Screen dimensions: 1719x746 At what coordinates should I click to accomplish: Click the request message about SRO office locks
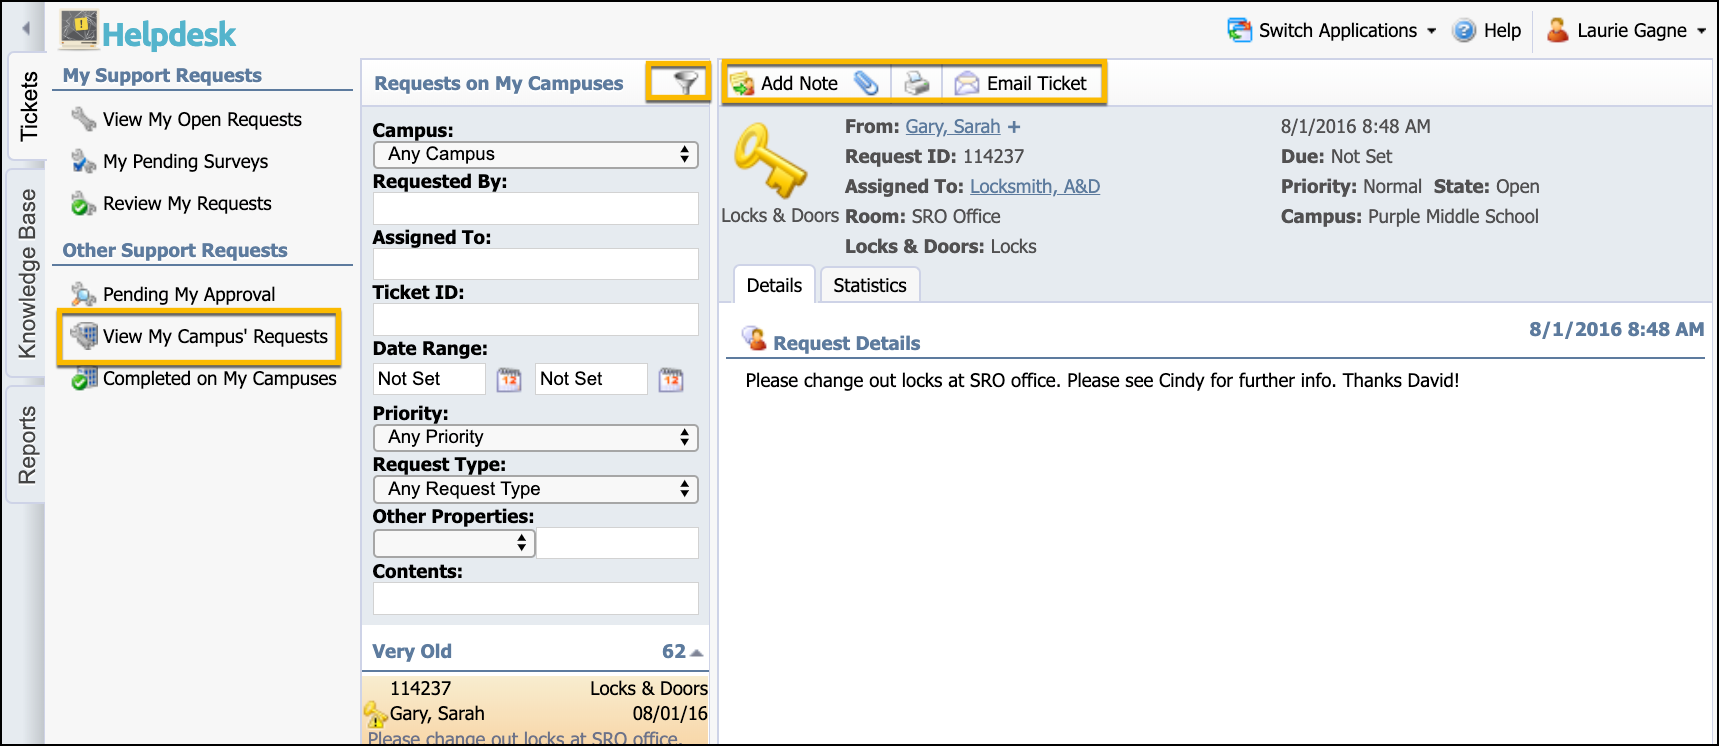click(1102, 380)
